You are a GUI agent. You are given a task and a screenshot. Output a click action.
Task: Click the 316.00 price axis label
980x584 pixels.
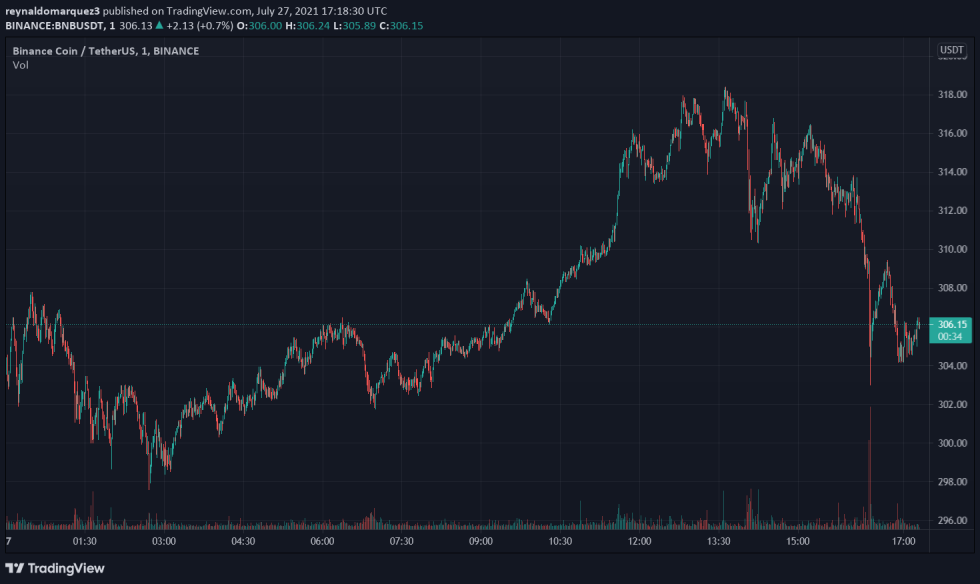click(x=952, y=133)
